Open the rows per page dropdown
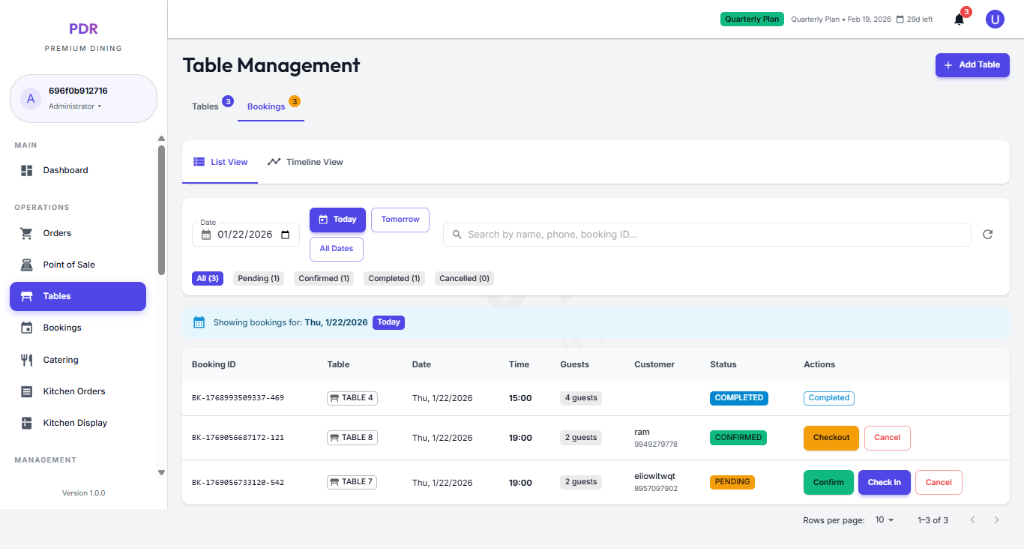 [884, 520]
